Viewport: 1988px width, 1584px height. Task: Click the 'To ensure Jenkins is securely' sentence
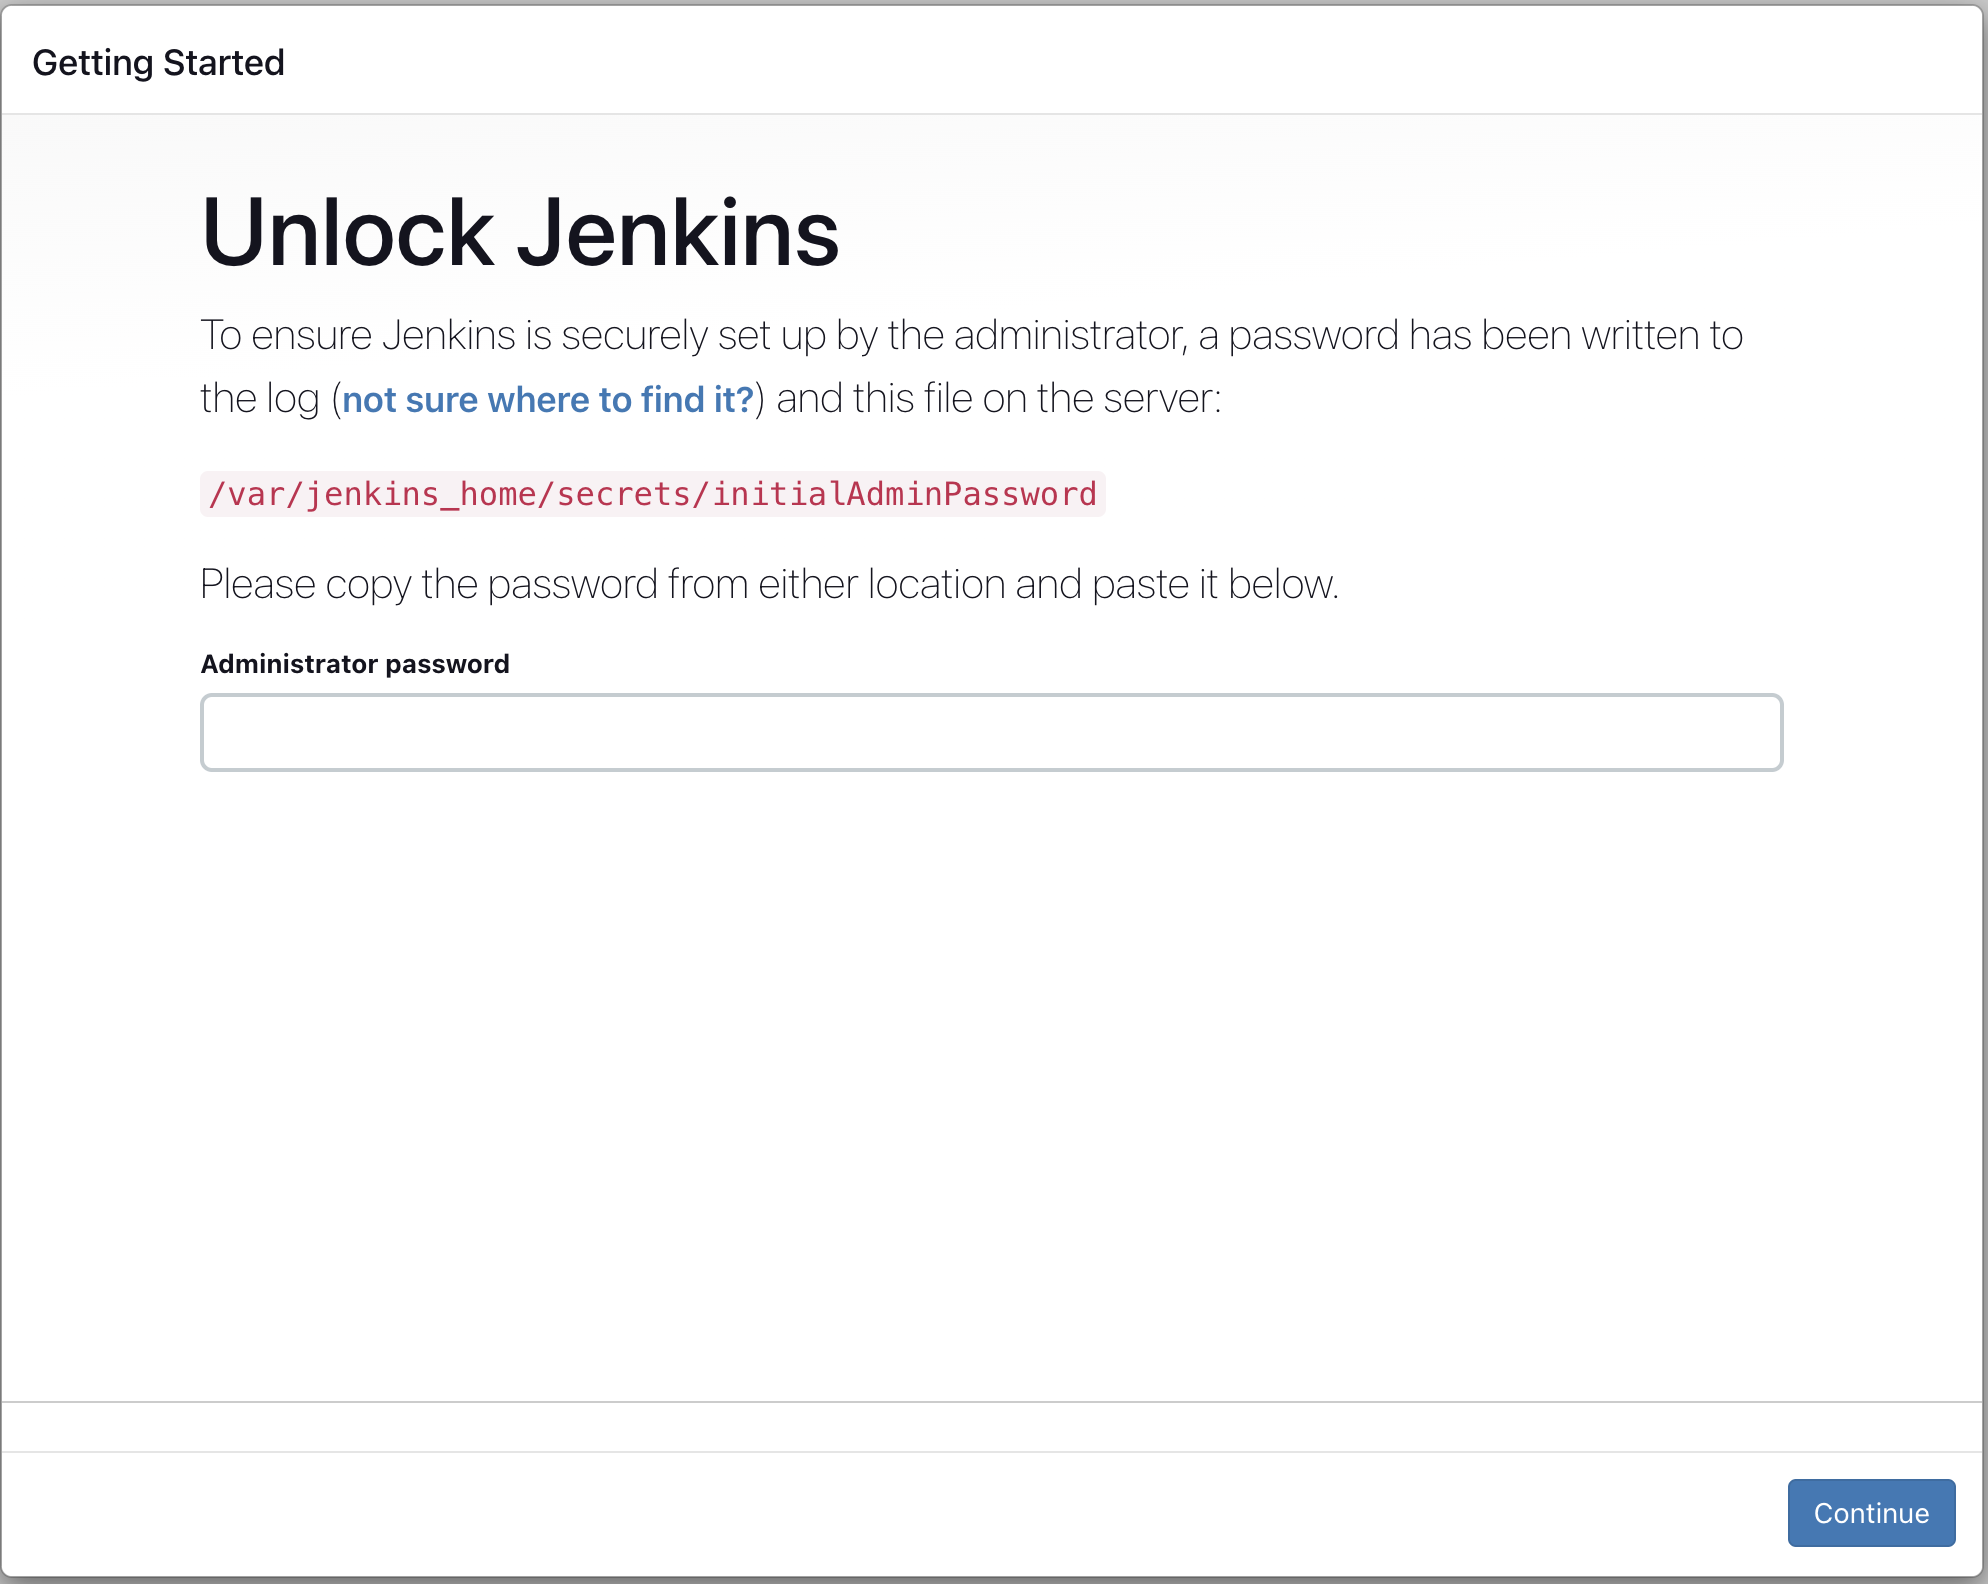(x=970, y=335)
